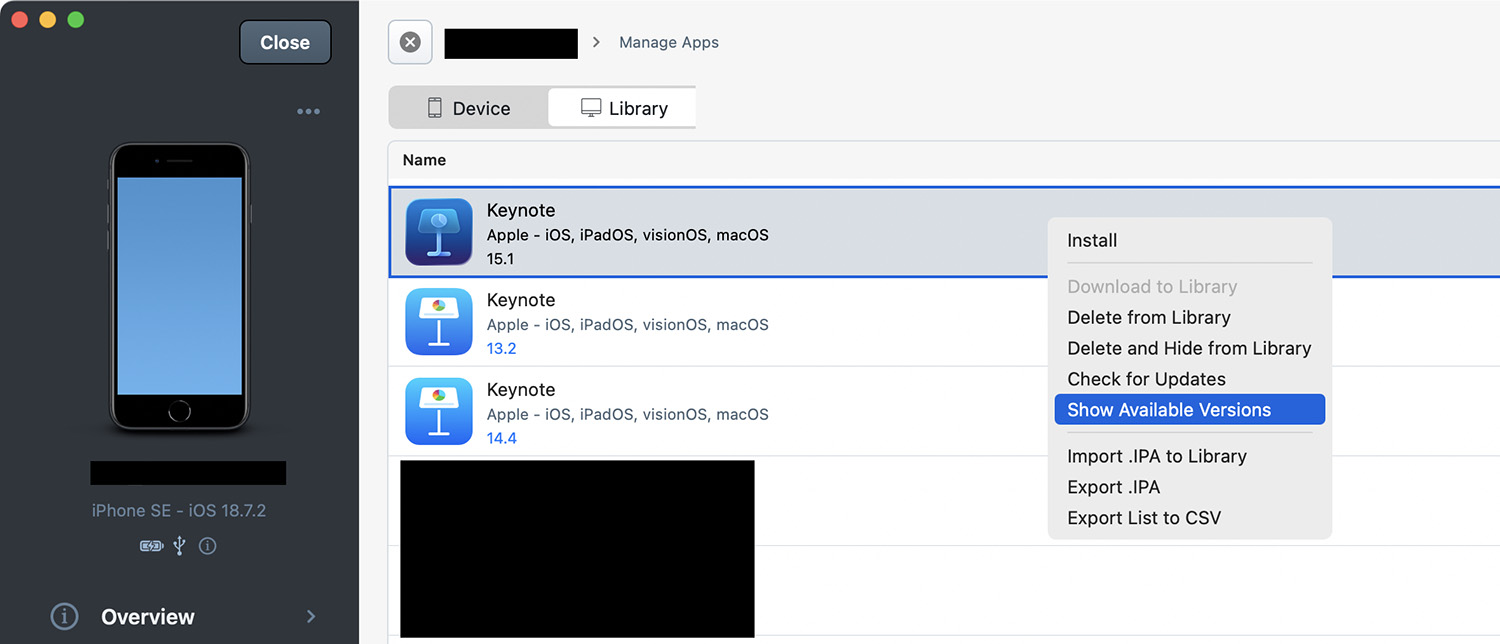This screenshot has height=644, width=1500.
Task: Choose Install from the context menu
Action: click(1092, 240)
